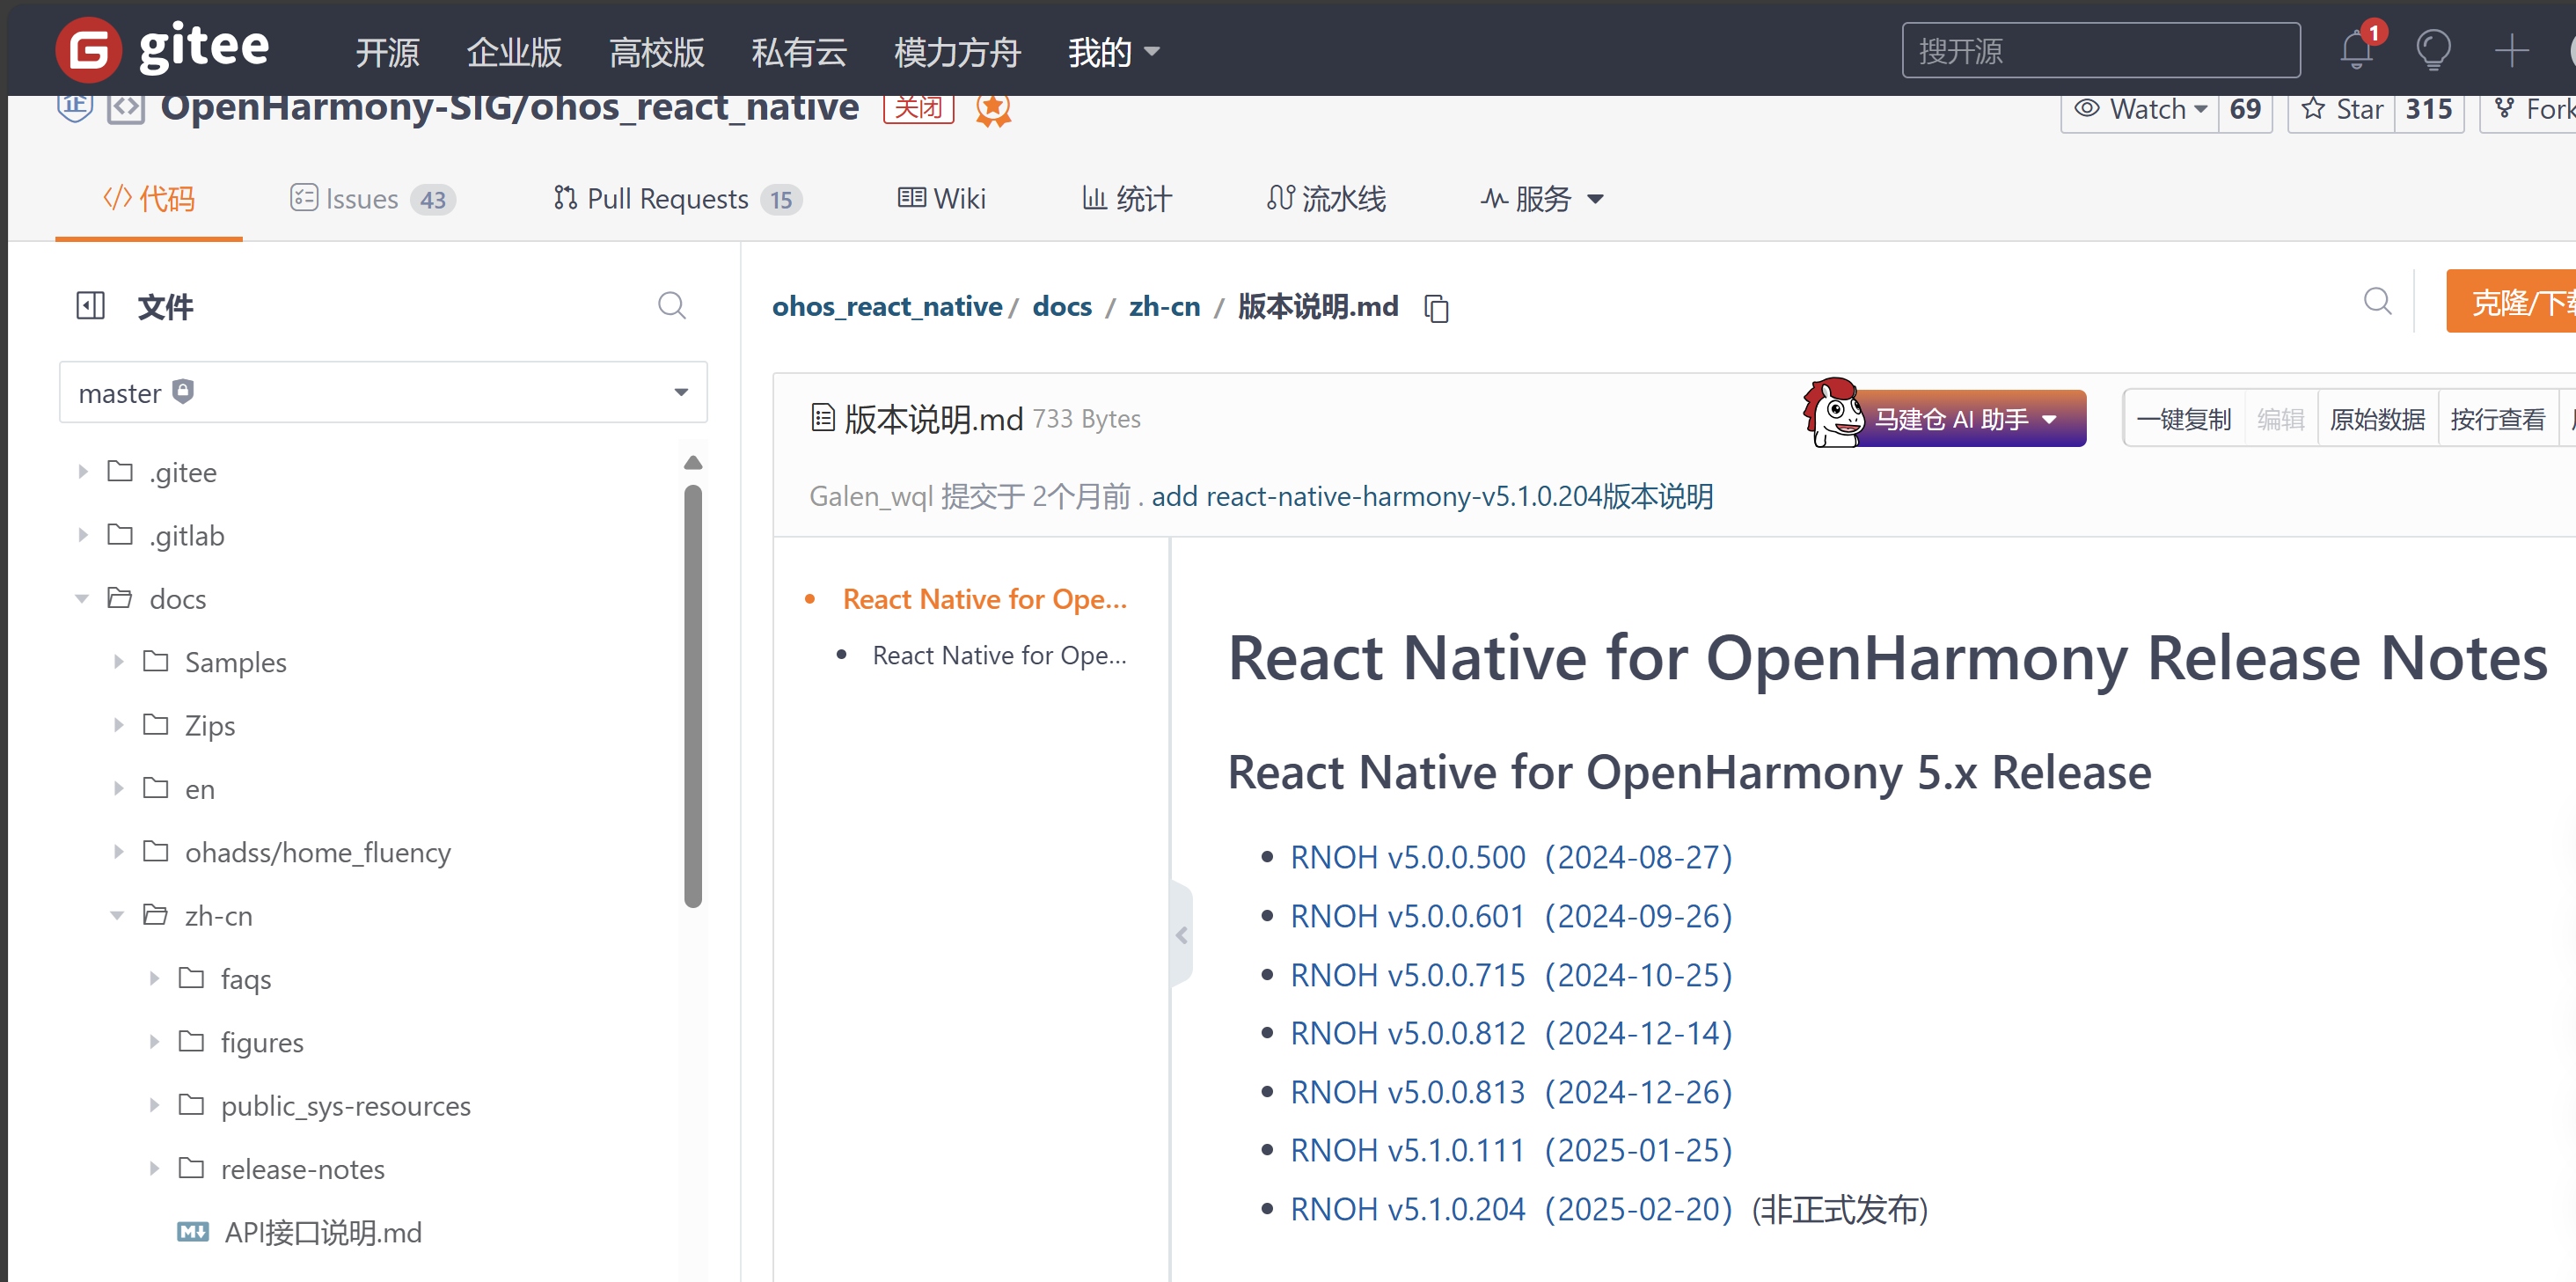This screenshot has width=2576, height=1282.
Task: Click 开源 in the top navigation
Action: (x=387, y=51)
